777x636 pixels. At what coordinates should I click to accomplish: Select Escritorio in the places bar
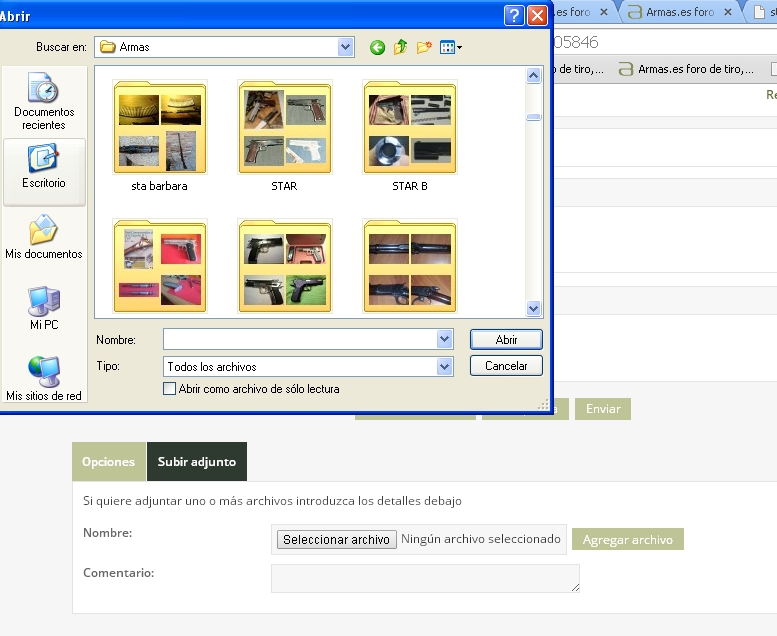click(44, 166)
